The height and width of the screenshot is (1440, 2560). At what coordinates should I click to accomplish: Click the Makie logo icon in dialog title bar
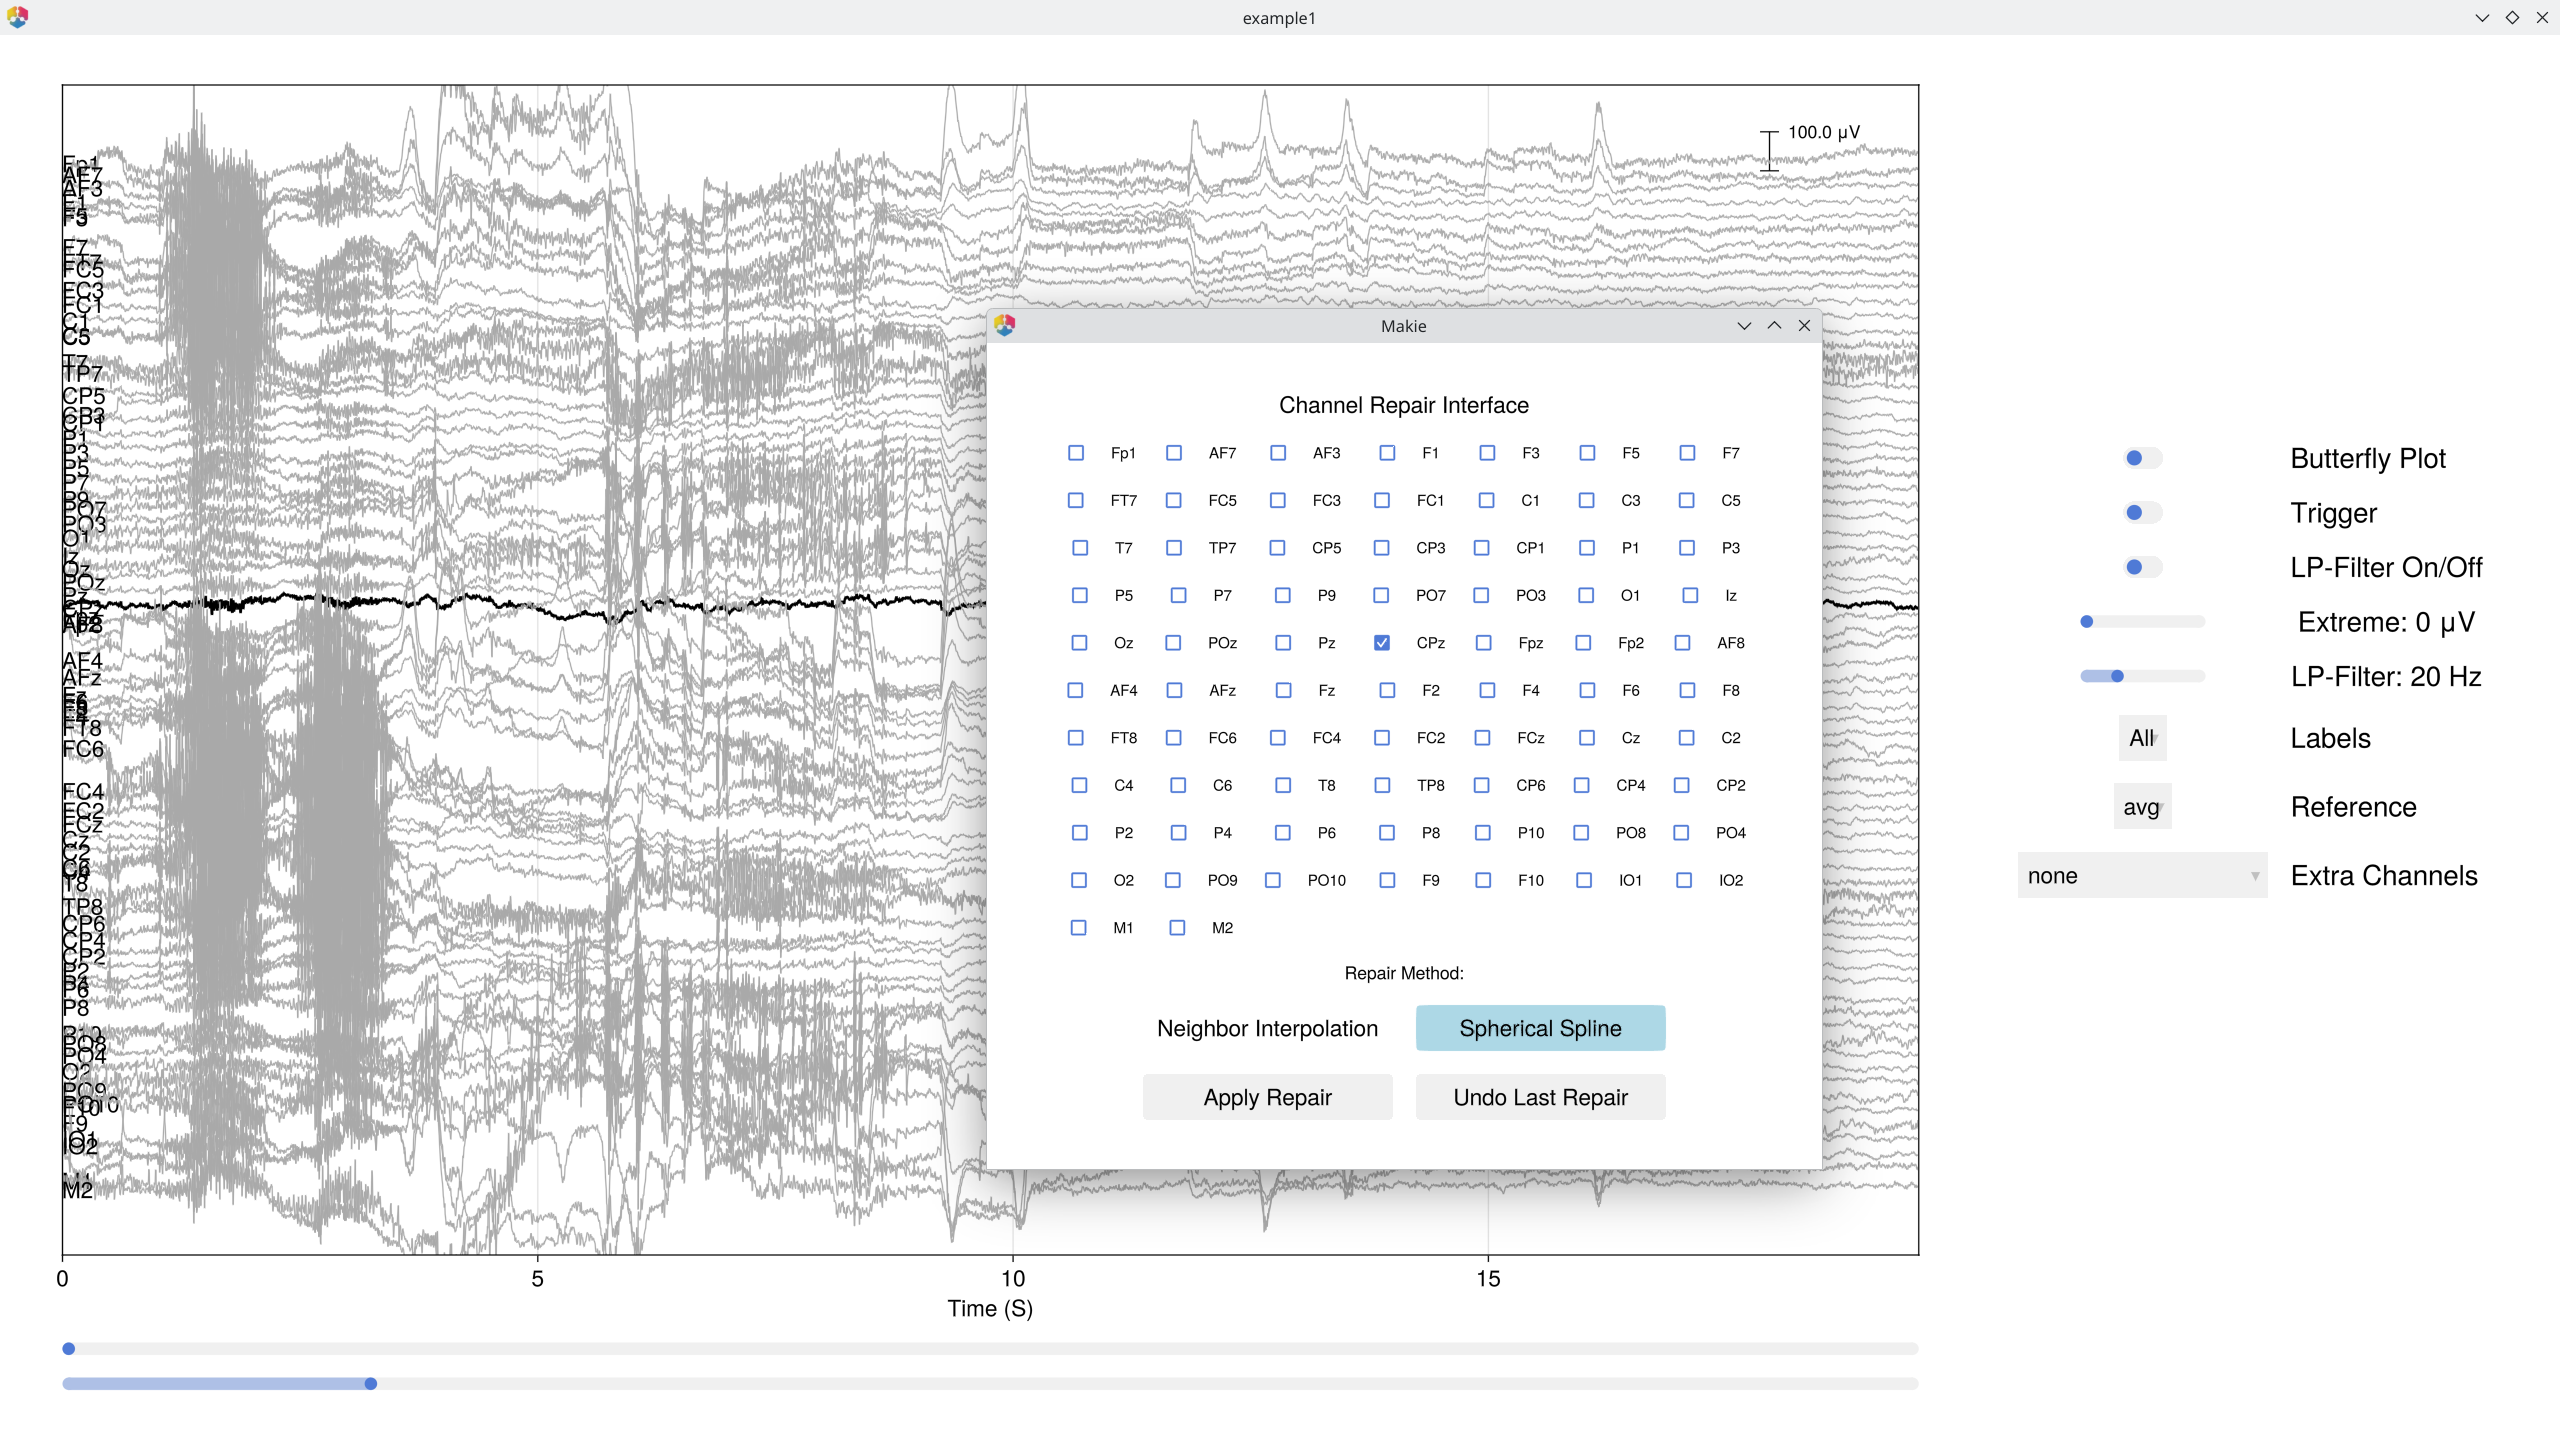coord(1005,326)
